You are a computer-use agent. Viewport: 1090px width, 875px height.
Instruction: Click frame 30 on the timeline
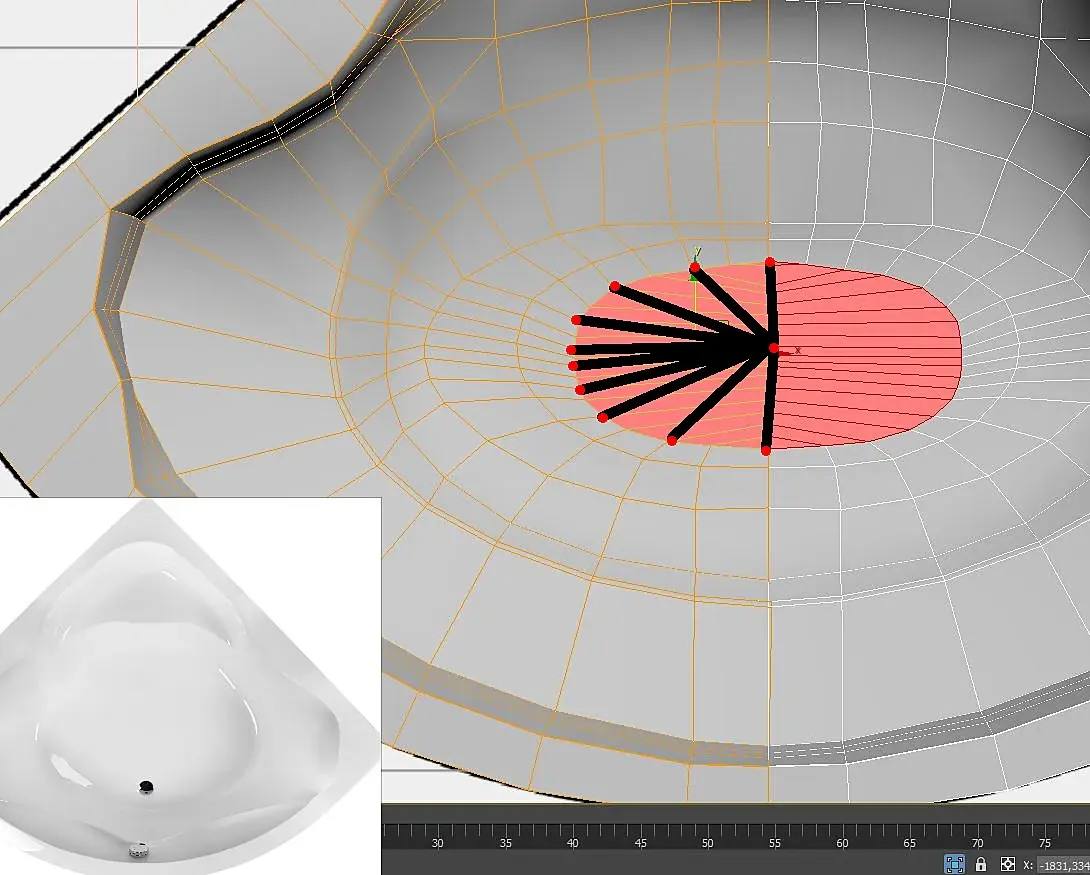[x=437, y=842]
